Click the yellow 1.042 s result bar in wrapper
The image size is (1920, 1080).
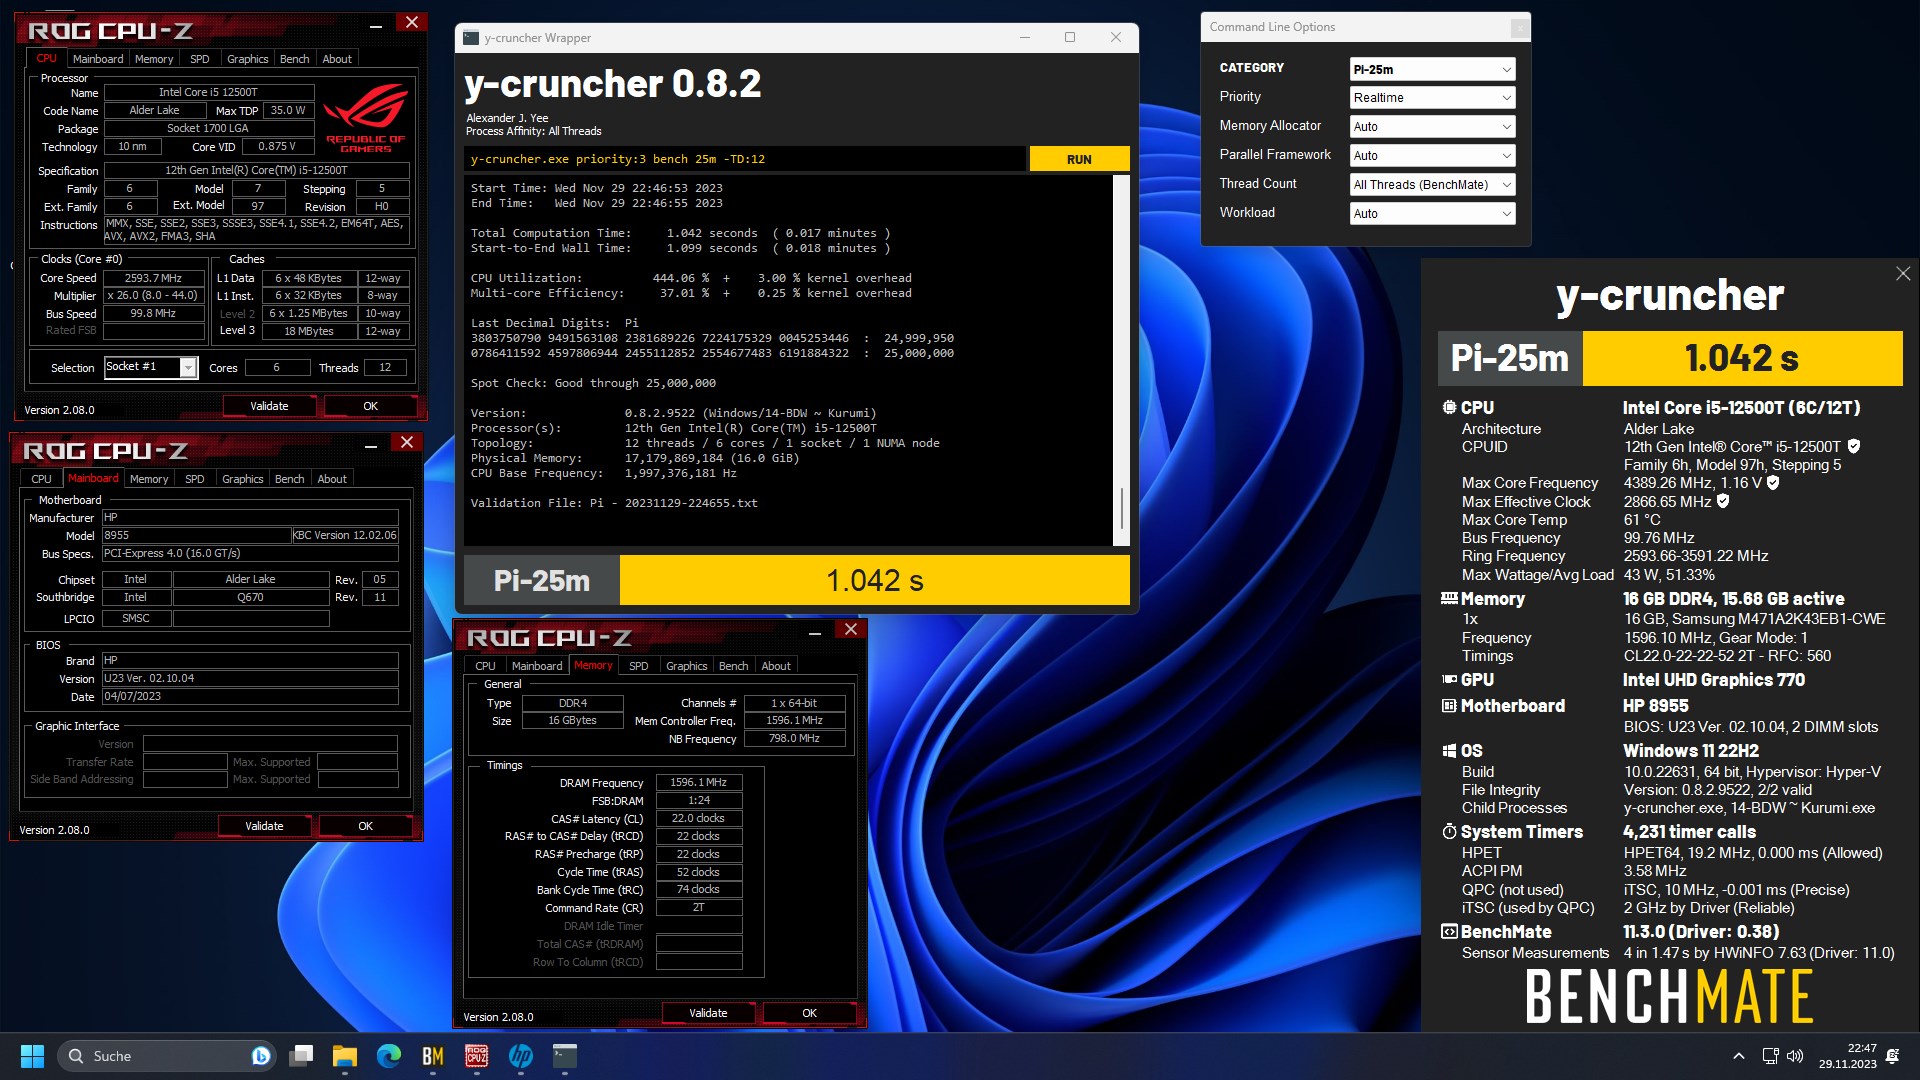click(x=874, y=580)
